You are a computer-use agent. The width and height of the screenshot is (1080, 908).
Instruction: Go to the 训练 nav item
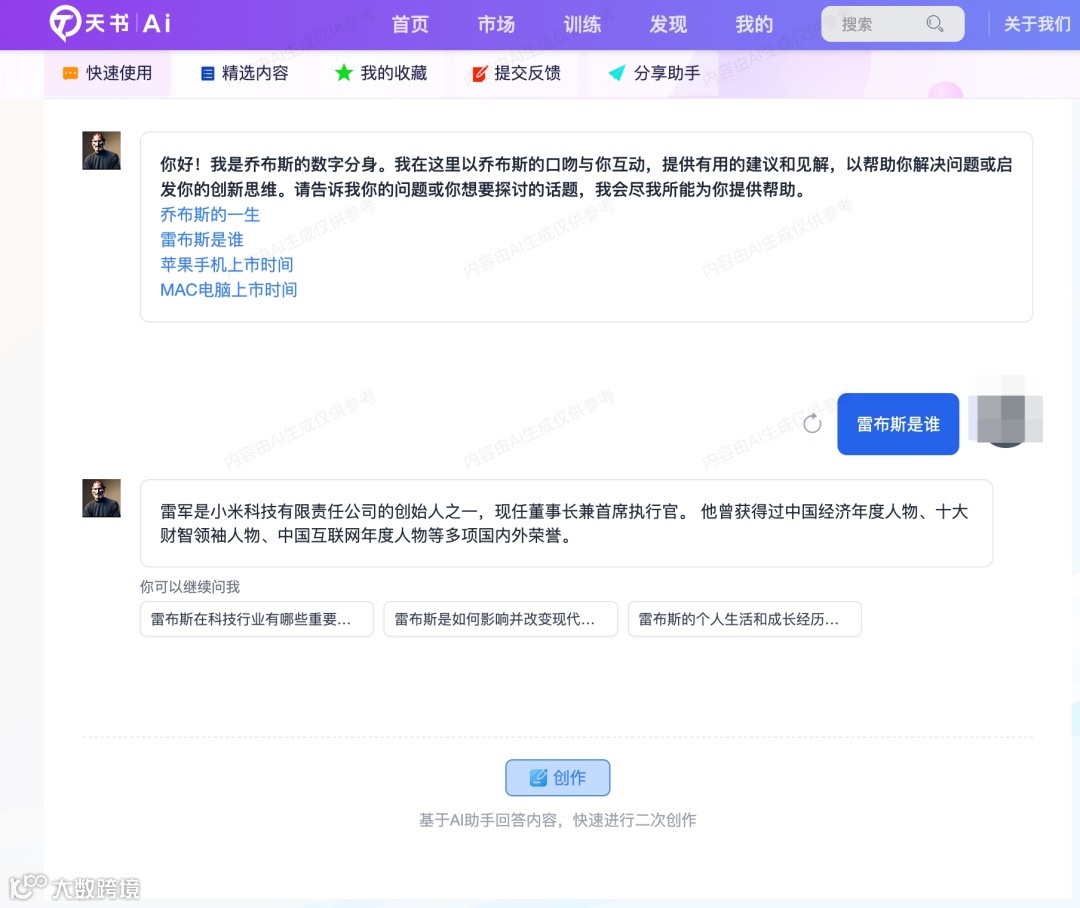pyautogui.click(x=583, y=25)
